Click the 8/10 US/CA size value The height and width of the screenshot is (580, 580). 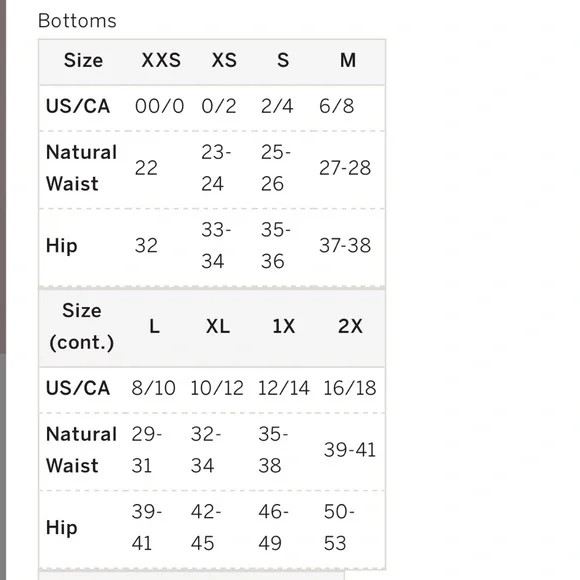pyautogui.click(x=154, y=388)
